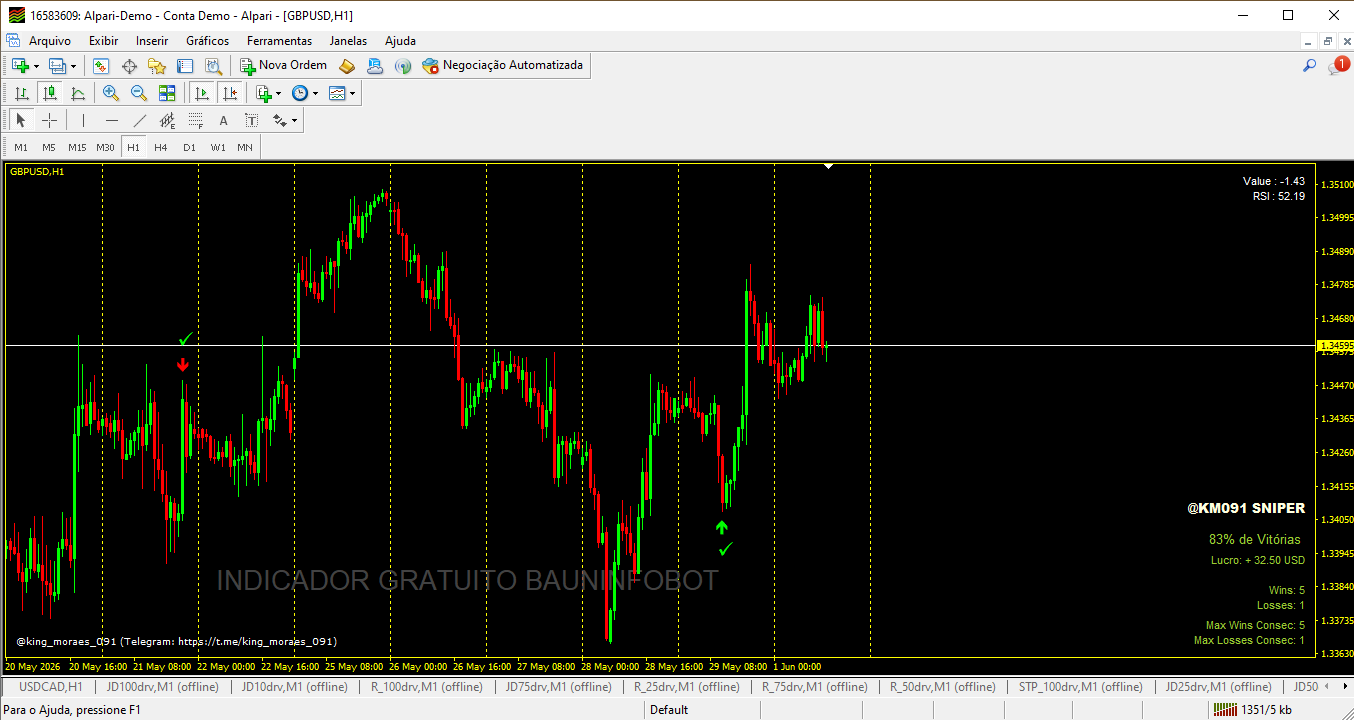
Task: Click the zoom out magnifier icon
Action: (139, 93)
